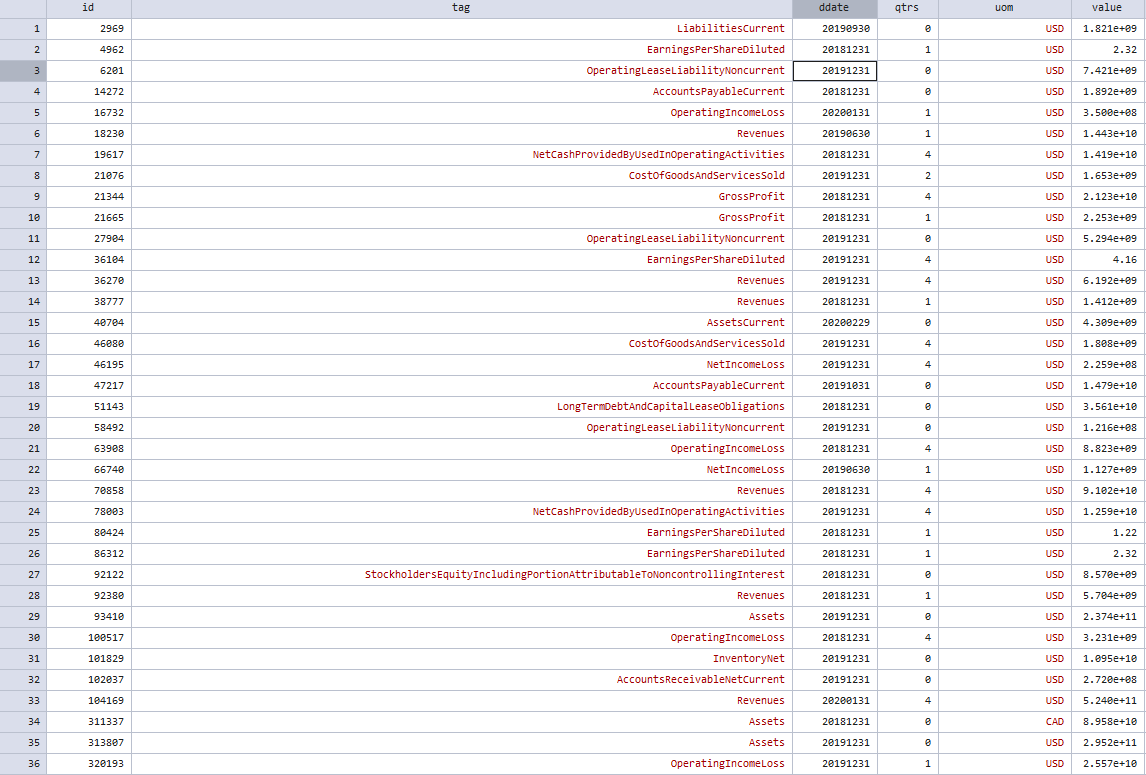The height and width of the screenshot is (775, 1146).
Task: Click the value cell 5.240e+11
Action: [x=1108, y=700]
